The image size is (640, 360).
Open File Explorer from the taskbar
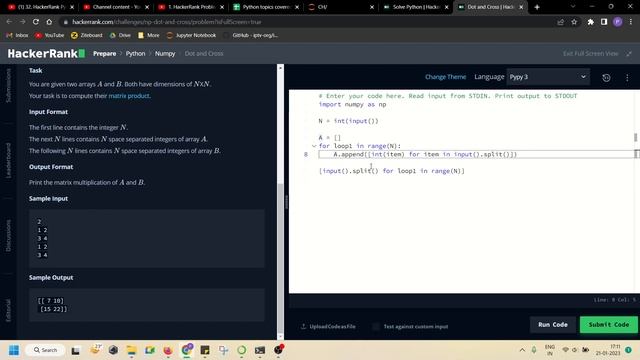131,350
